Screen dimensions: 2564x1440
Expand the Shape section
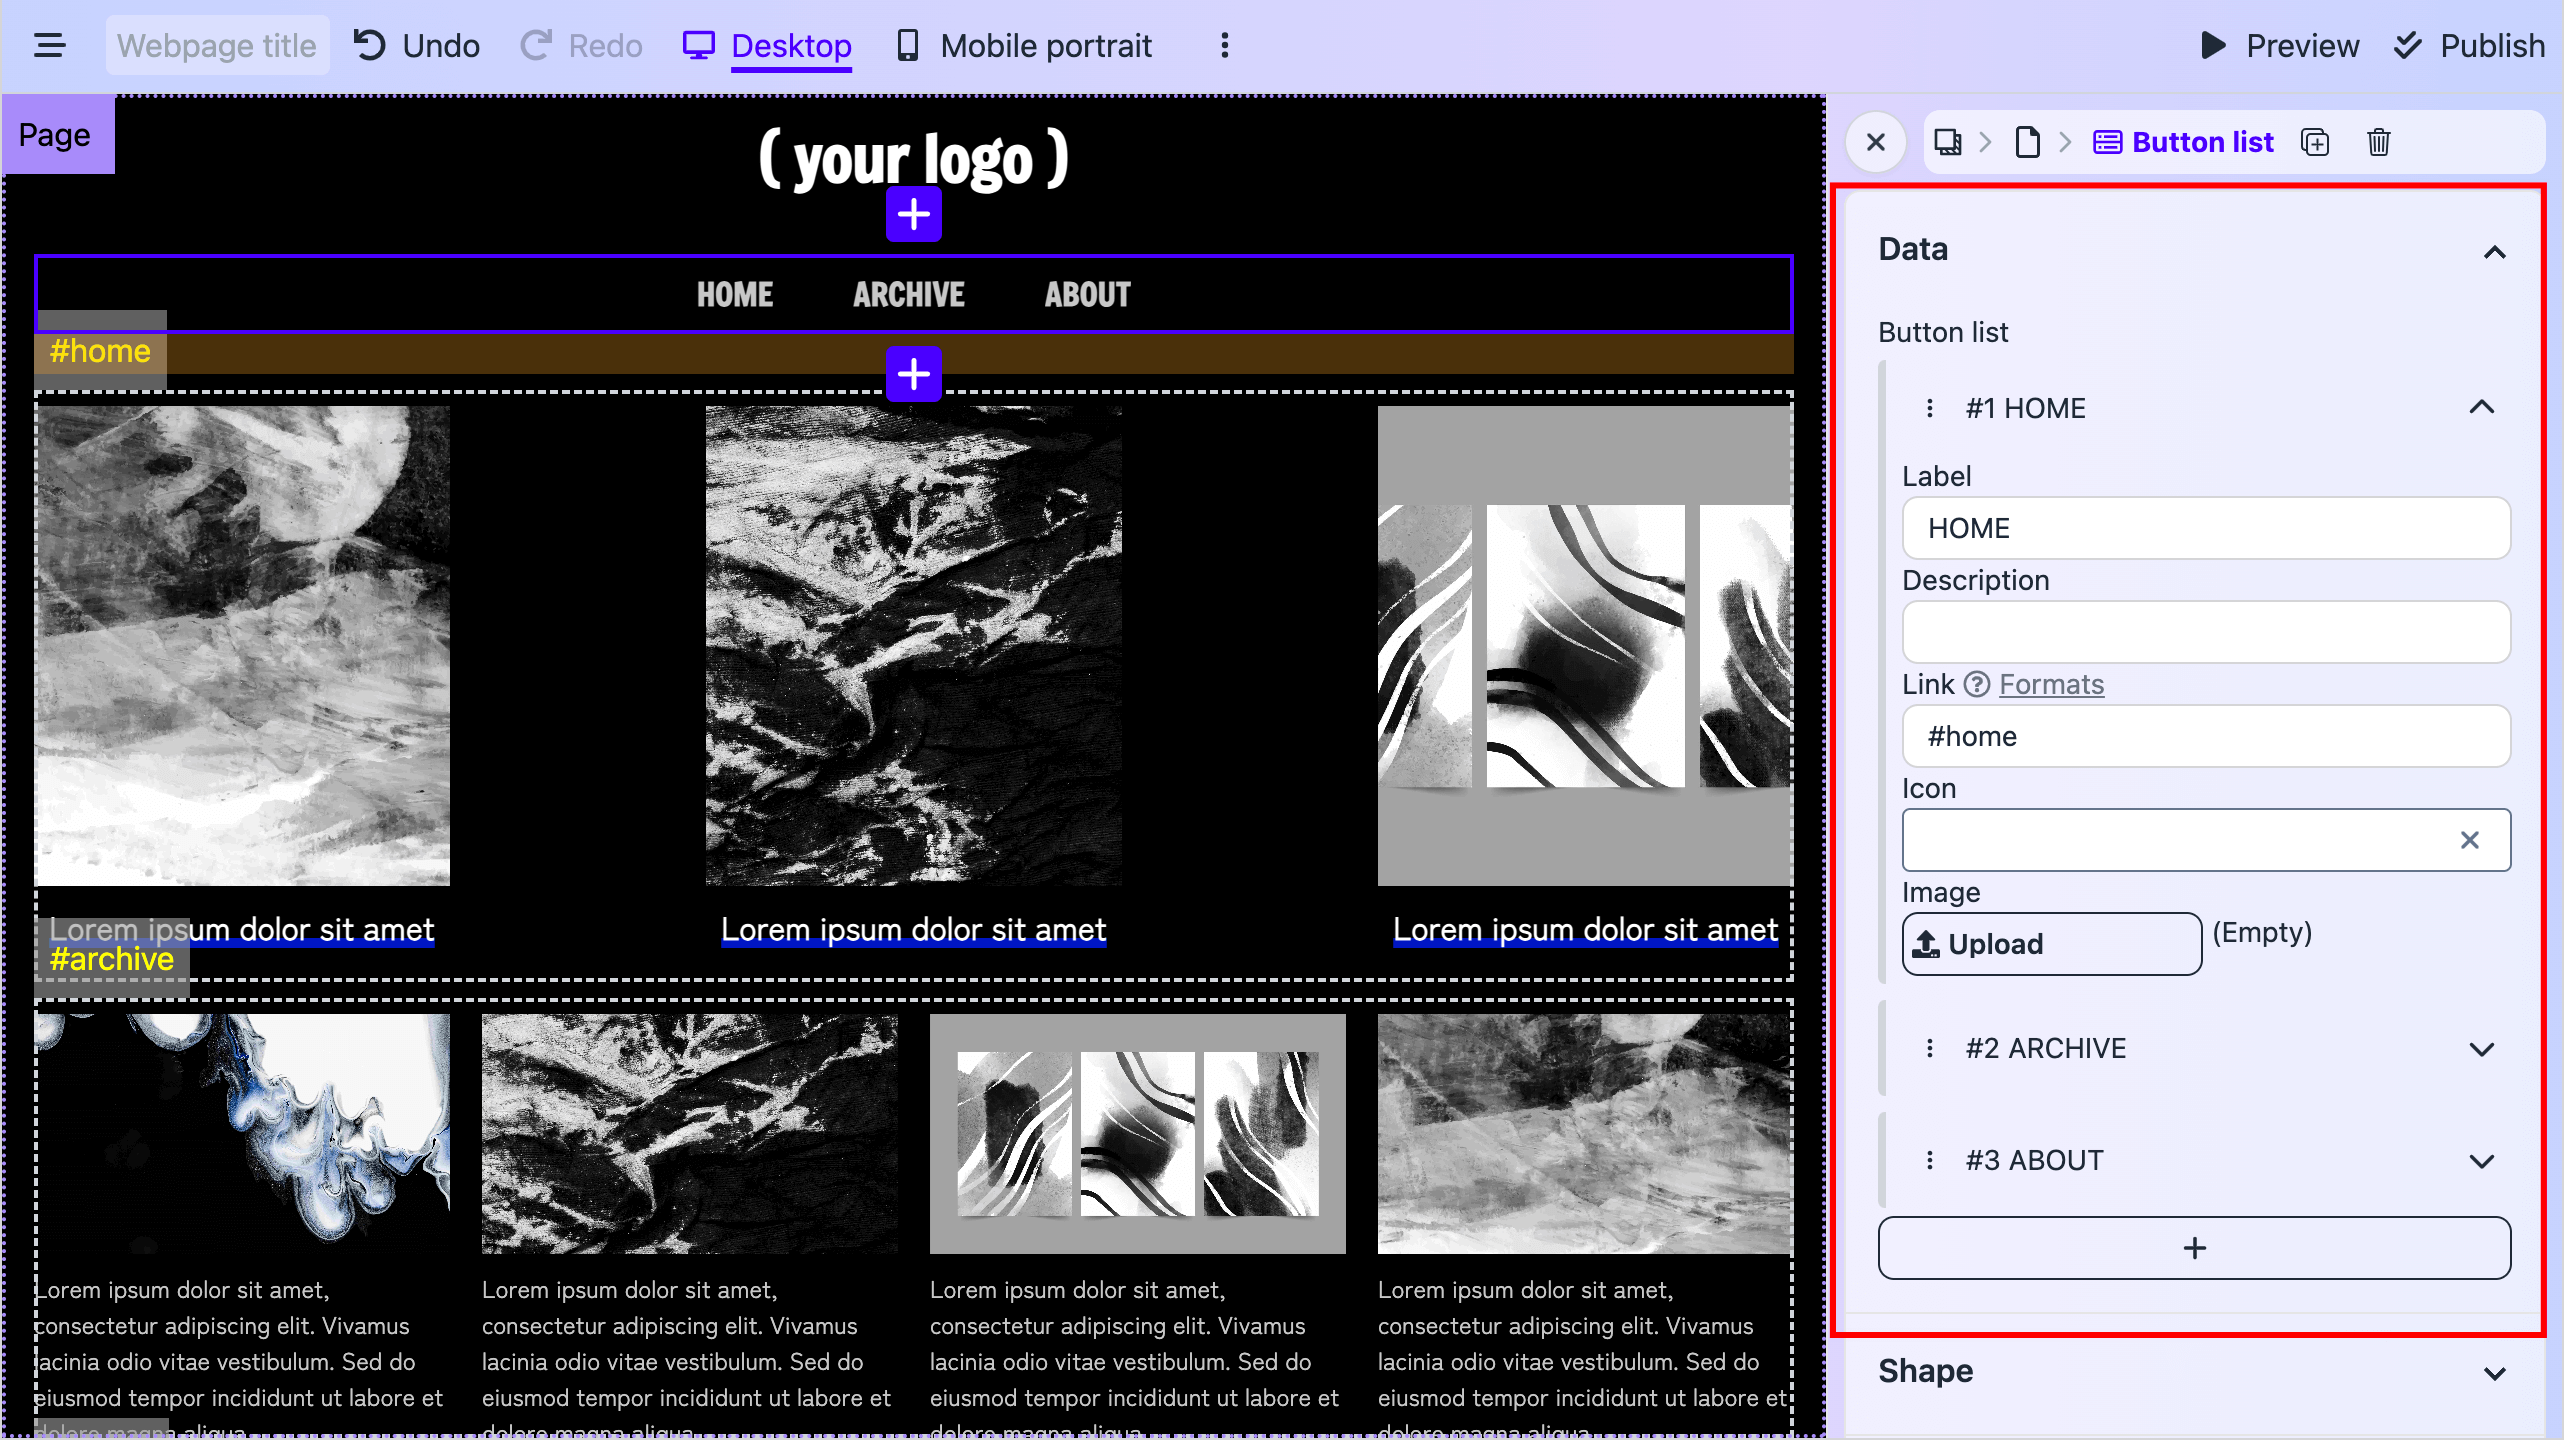(x=2494, y=1373)
